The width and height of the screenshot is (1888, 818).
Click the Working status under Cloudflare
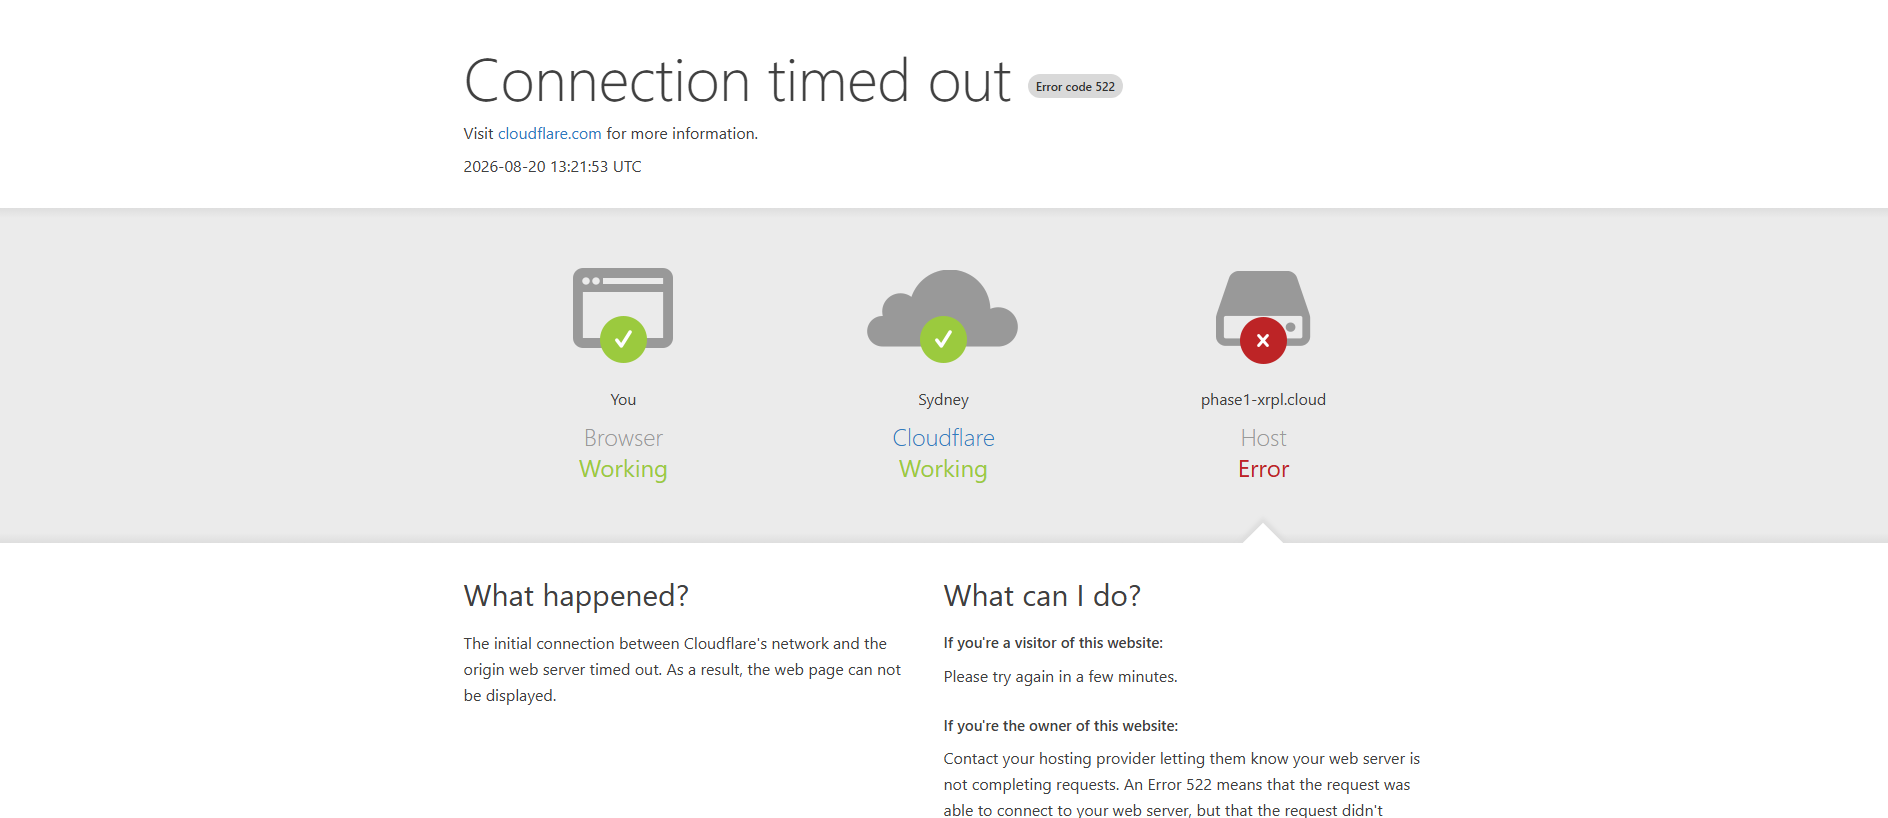click(x=943, y=469)
